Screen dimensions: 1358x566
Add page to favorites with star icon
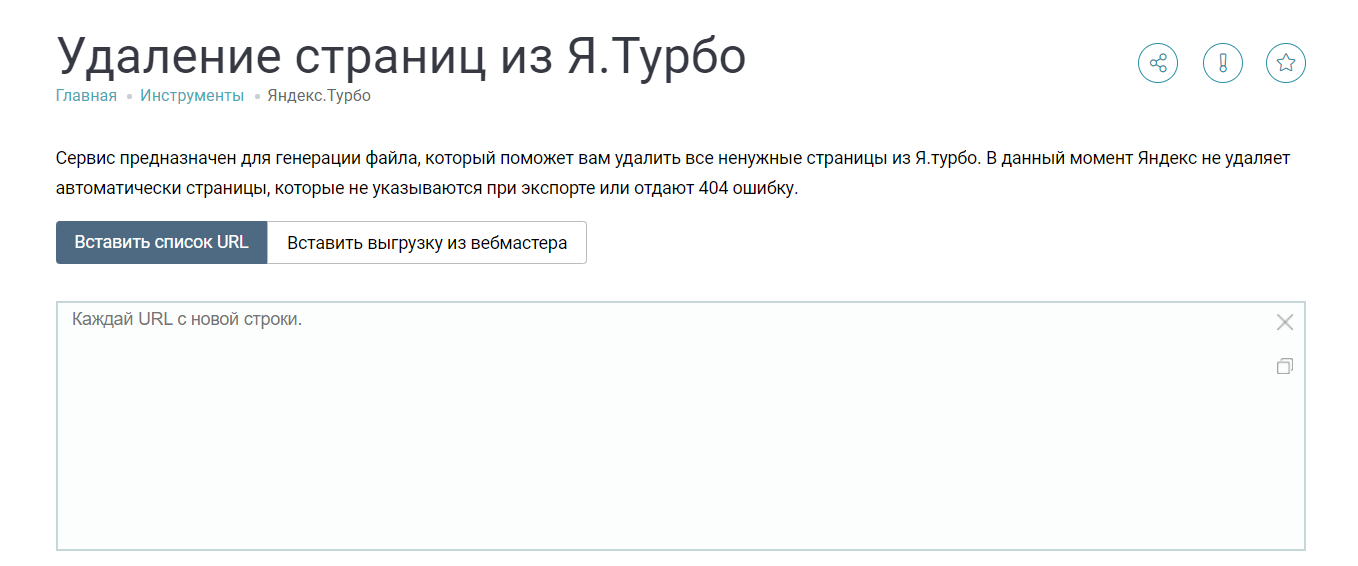(1286, 63)
